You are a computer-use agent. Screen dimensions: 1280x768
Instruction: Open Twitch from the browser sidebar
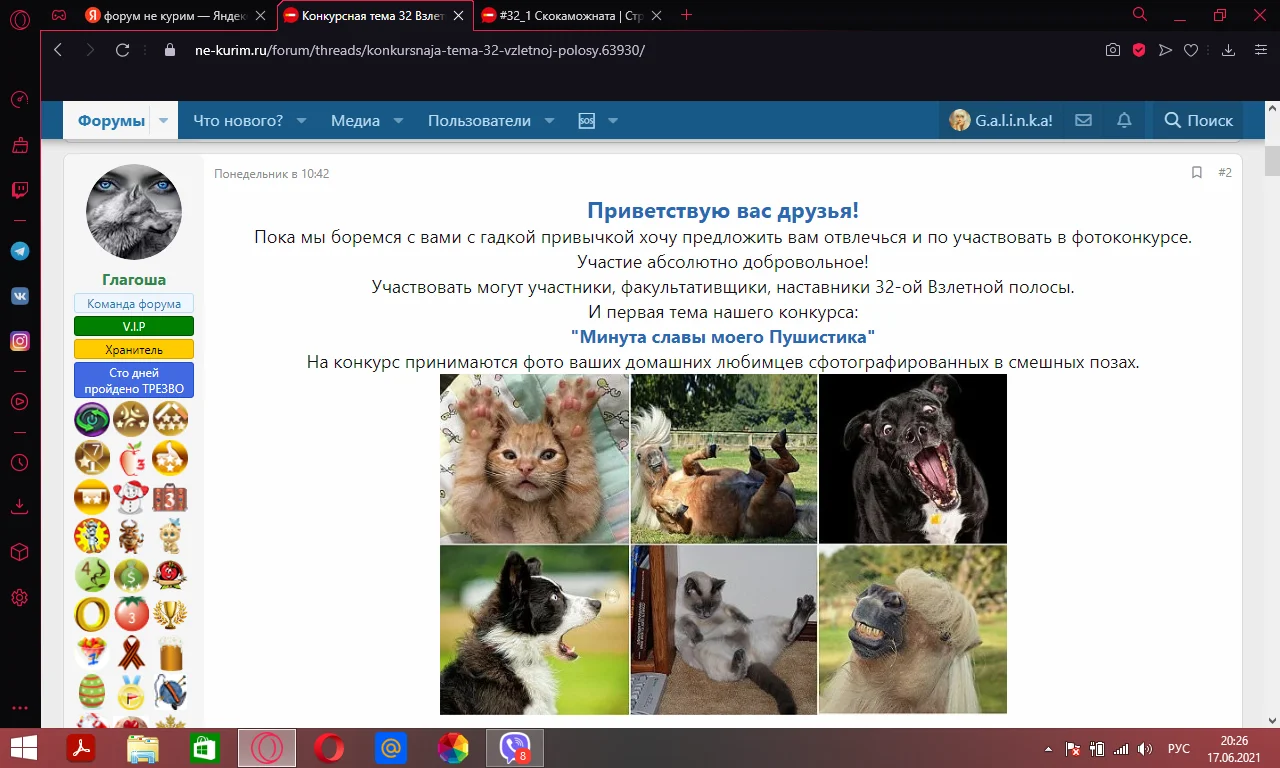[x=19, y=190]
